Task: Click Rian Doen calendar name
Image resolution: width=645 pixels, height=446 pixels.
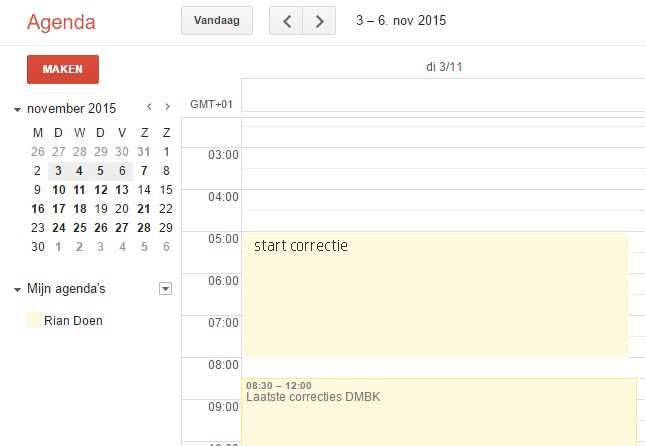Action: click(x=73, y=320)
